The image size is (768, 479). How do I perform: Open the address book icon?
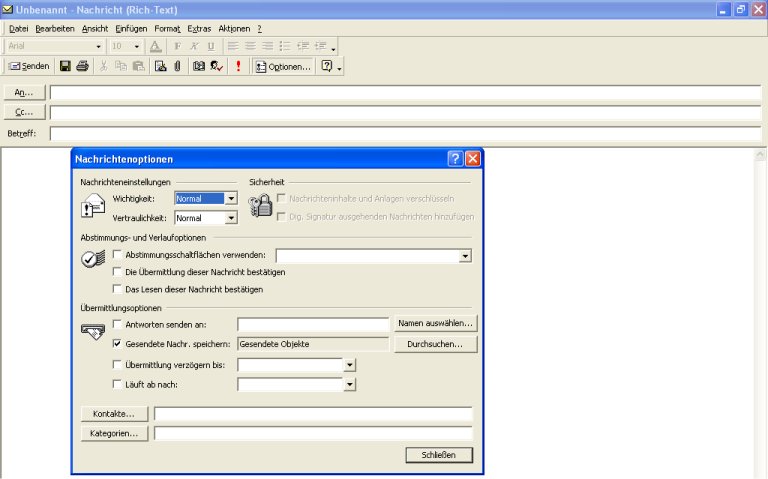pos(198,66)
